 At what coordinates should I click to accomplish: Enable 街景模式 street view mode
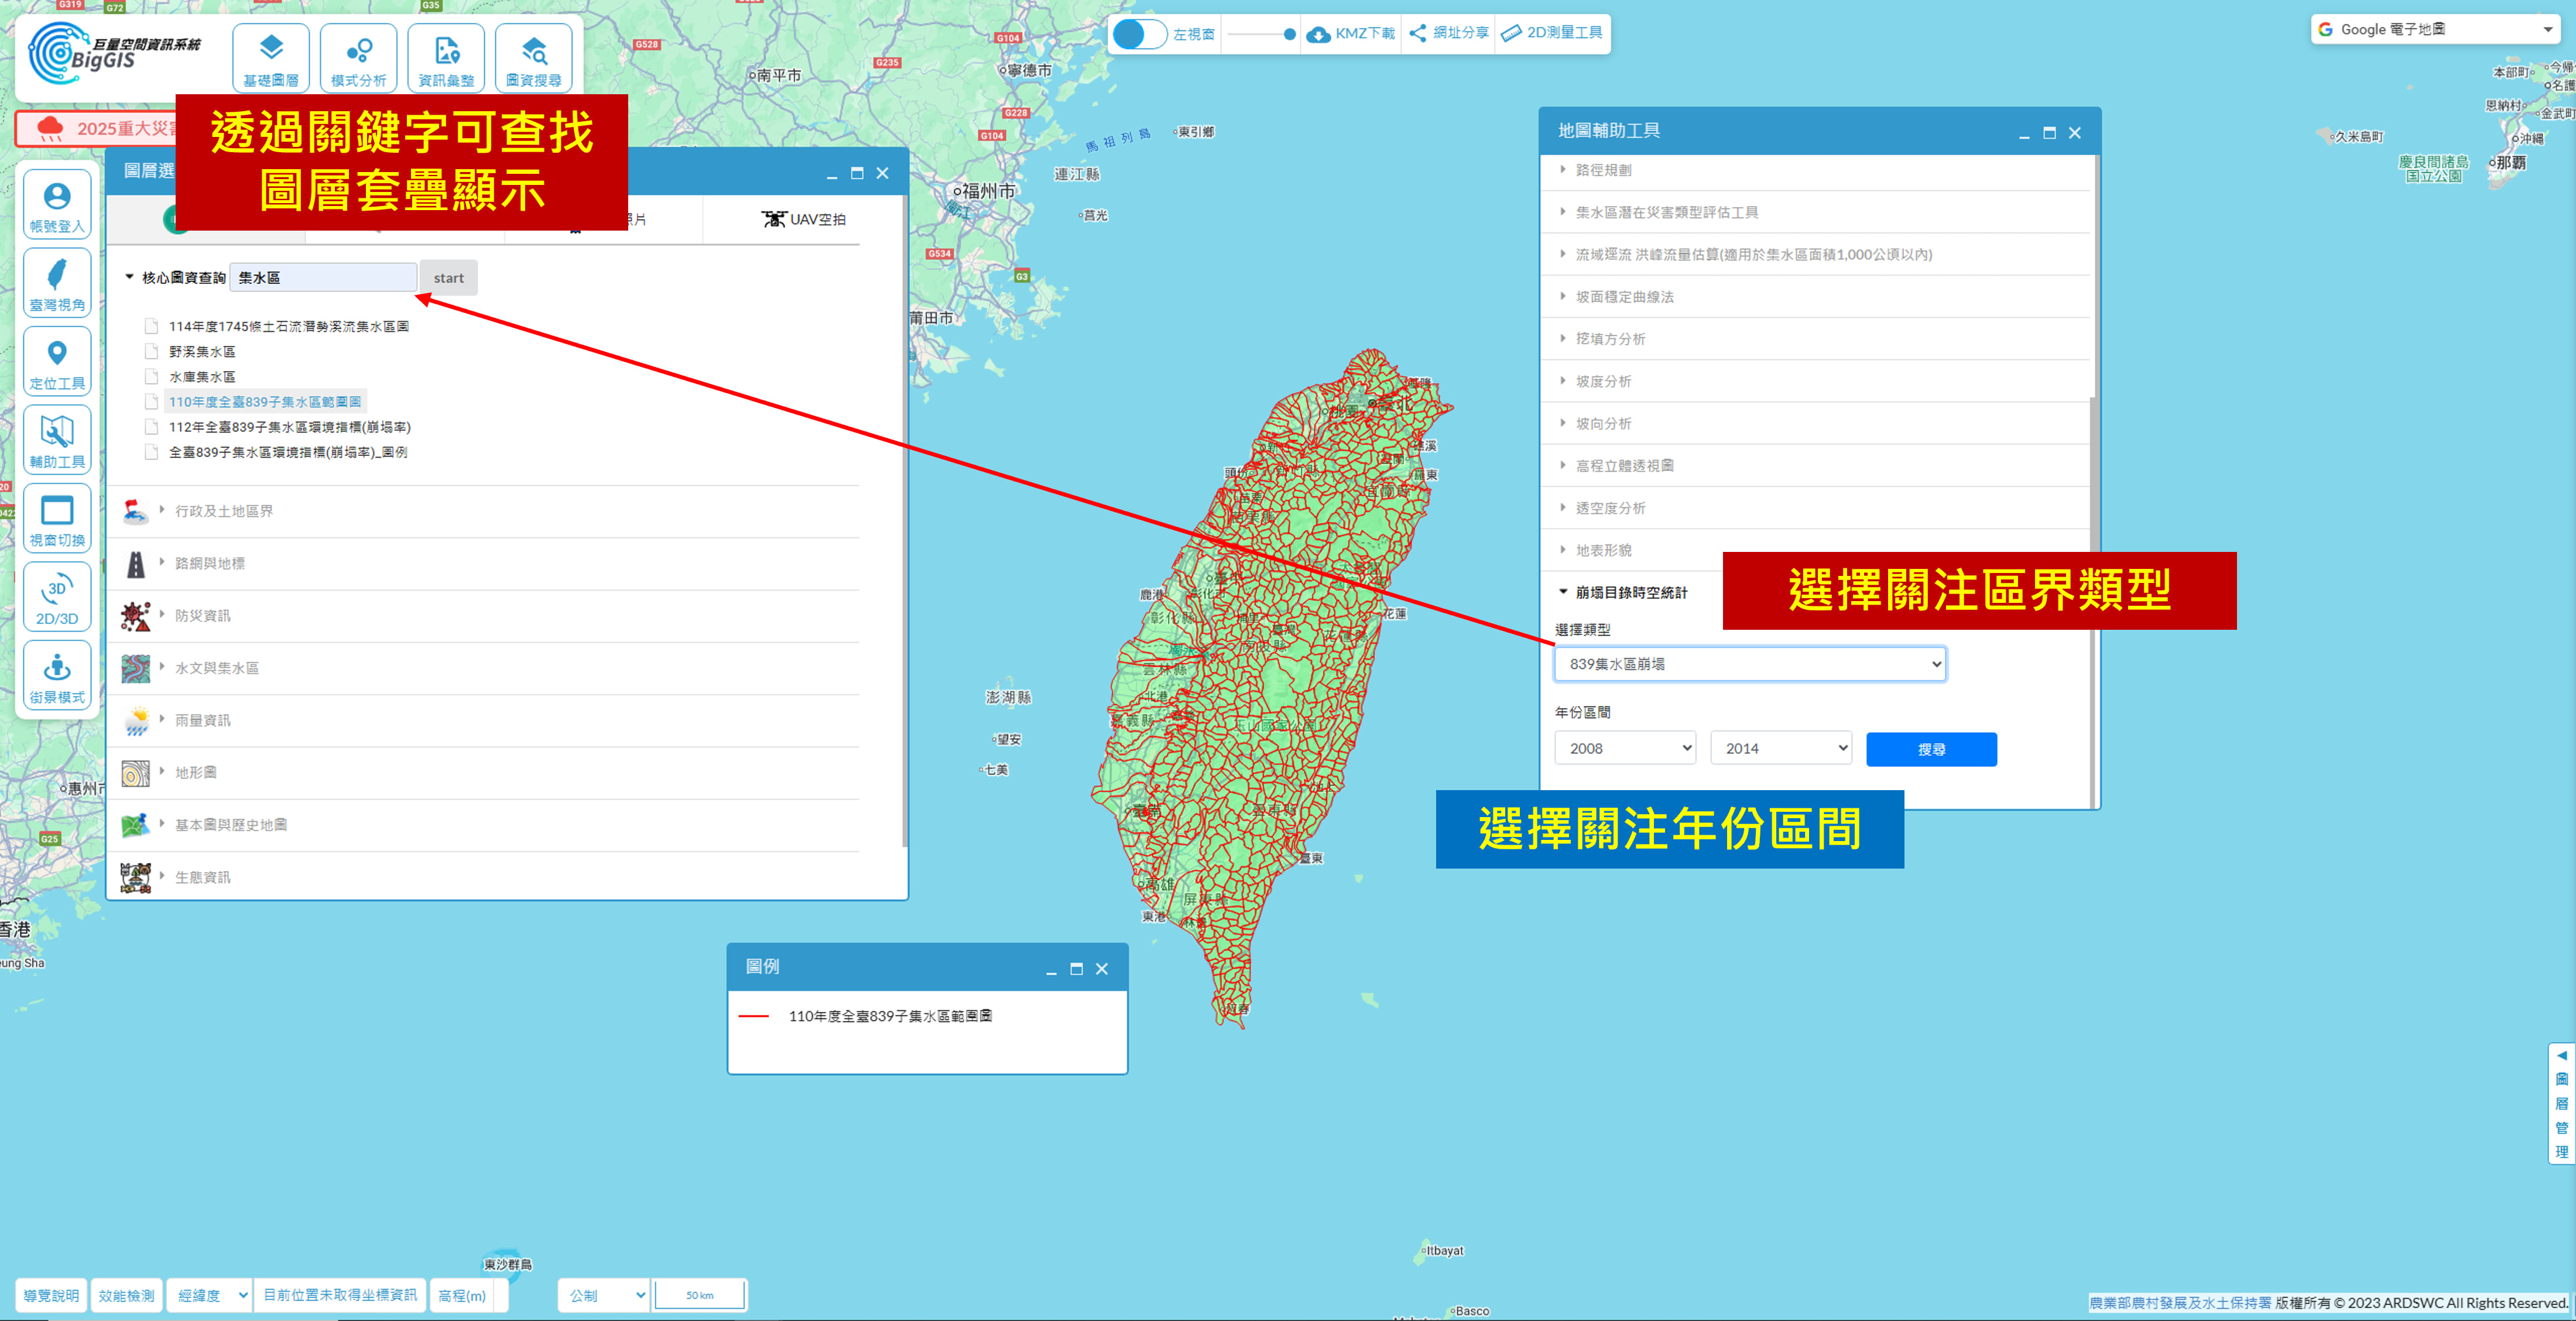(x=57, y=676)
